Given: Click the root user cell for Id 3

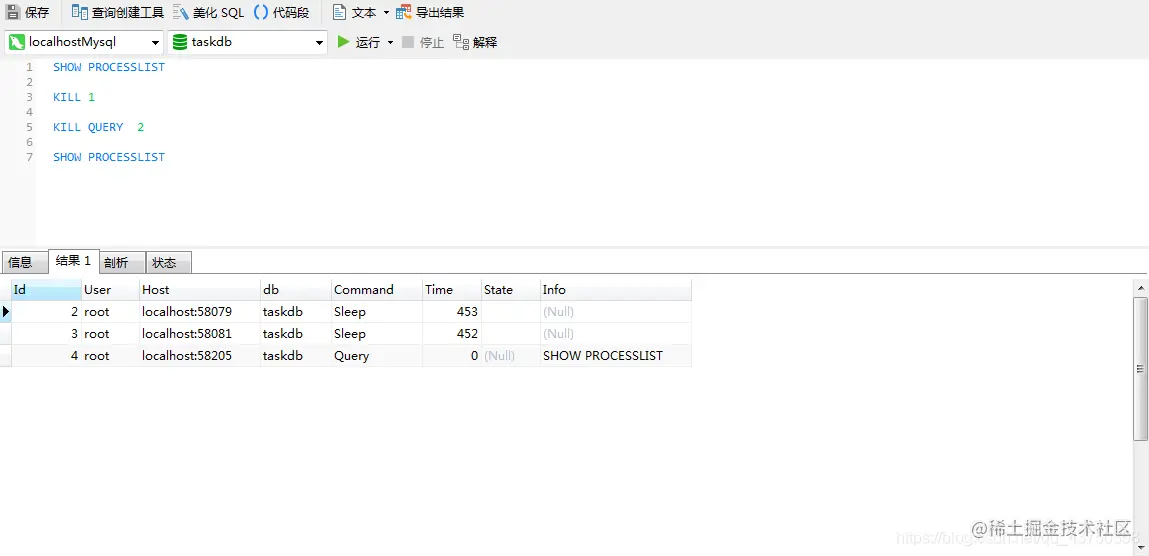Looking at the screenshot, I should [111, 333].
